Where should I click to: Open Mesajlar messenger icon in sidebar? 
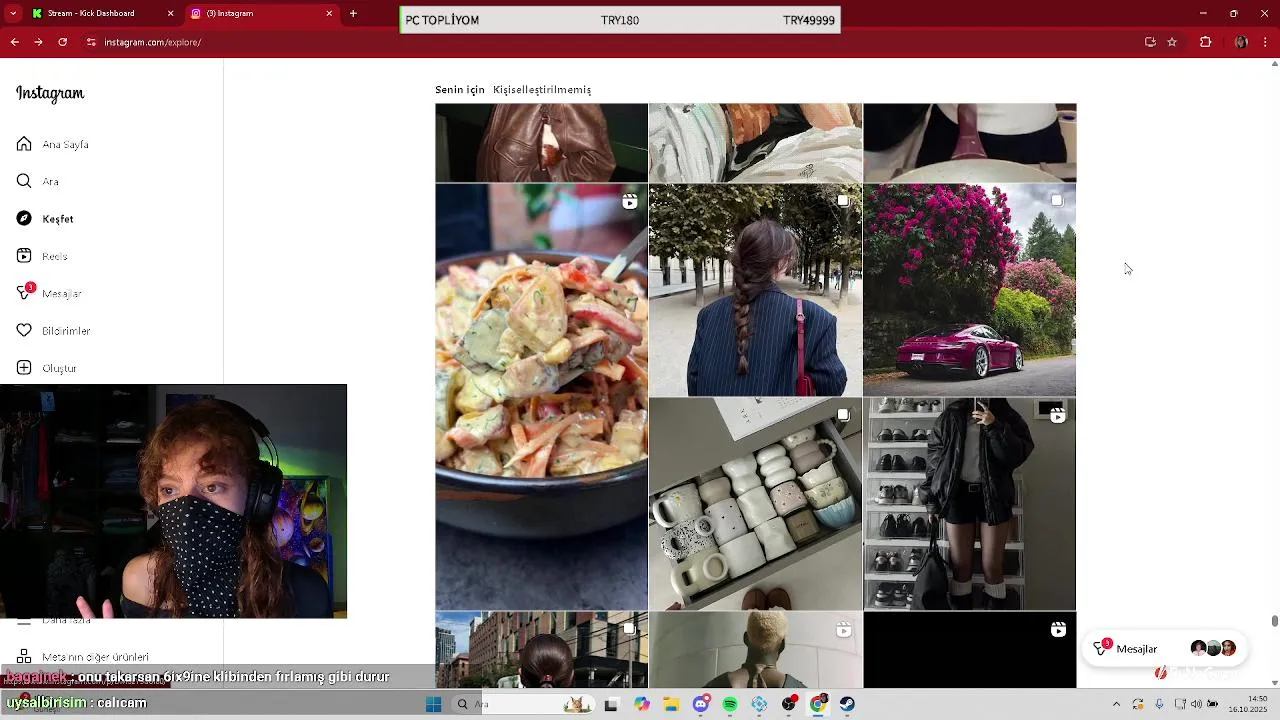pos(24,293)
